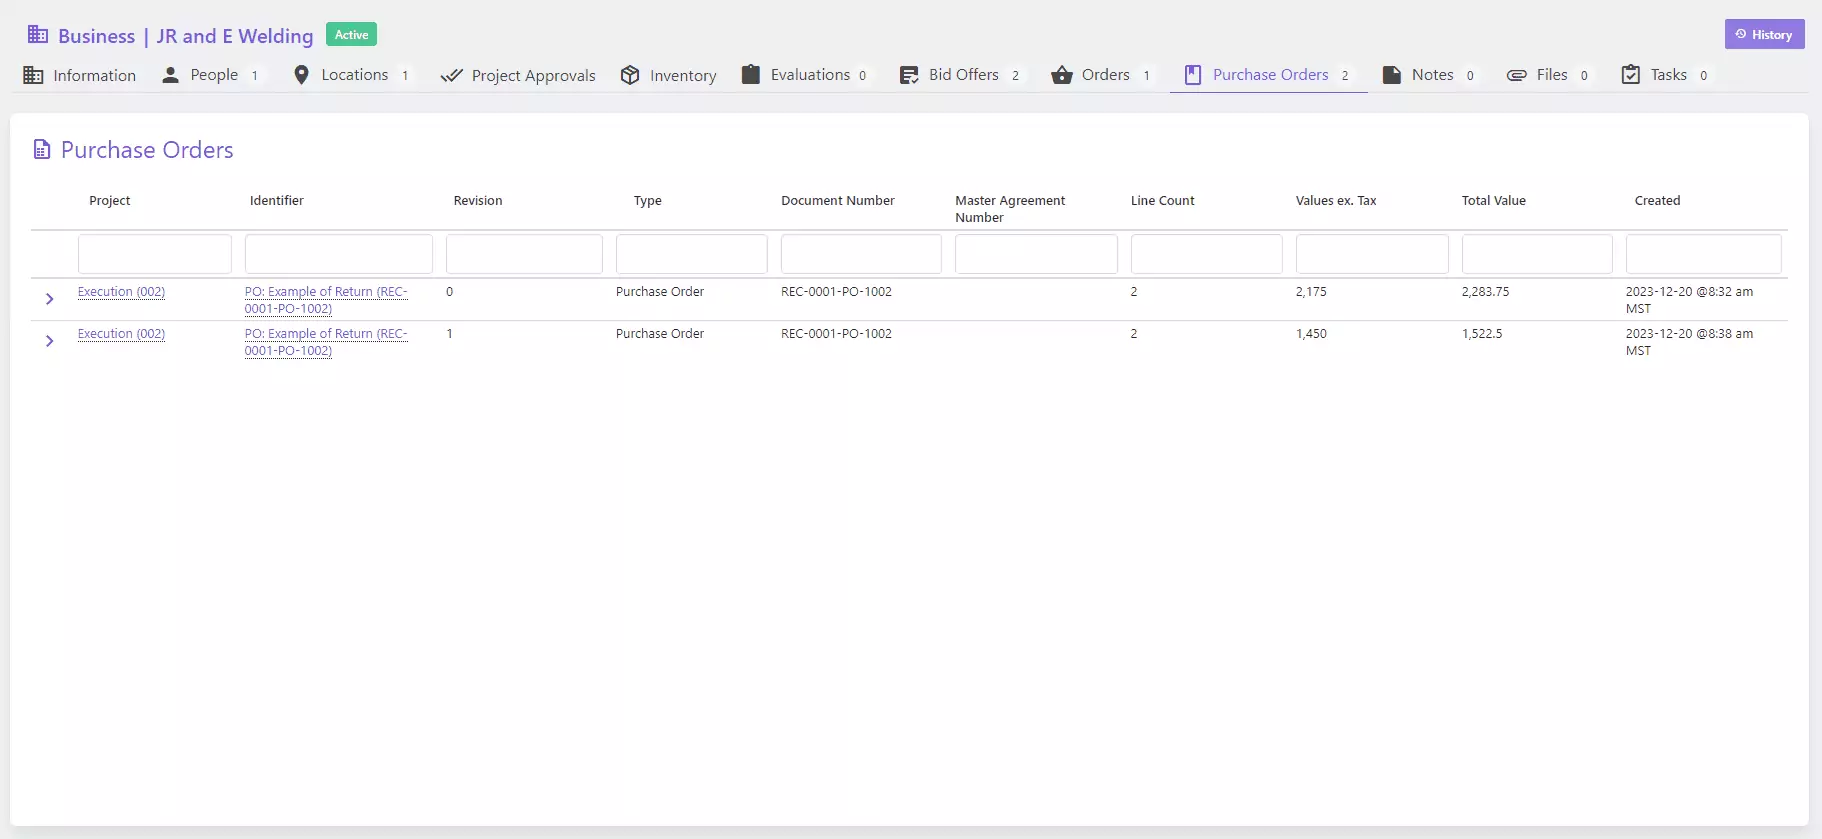1822x839 pixels.
Task: Sort by Master Agreement Number header
Action: [x=1010, y=209]
